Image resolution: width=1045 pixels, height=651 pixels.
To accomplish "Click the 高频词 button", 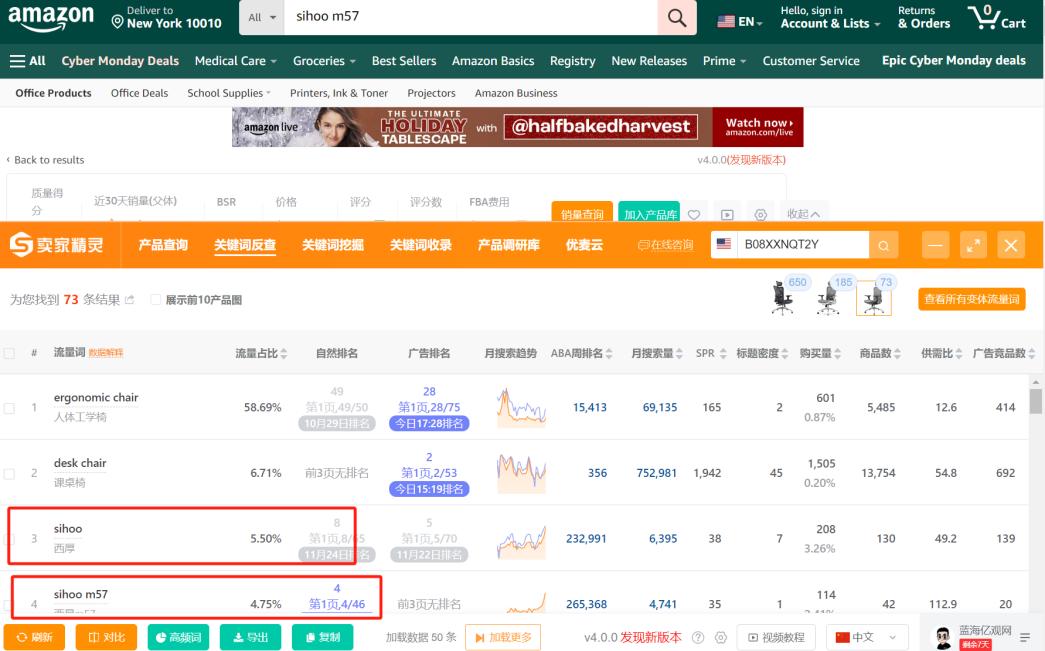I will (x=178, y=638).
